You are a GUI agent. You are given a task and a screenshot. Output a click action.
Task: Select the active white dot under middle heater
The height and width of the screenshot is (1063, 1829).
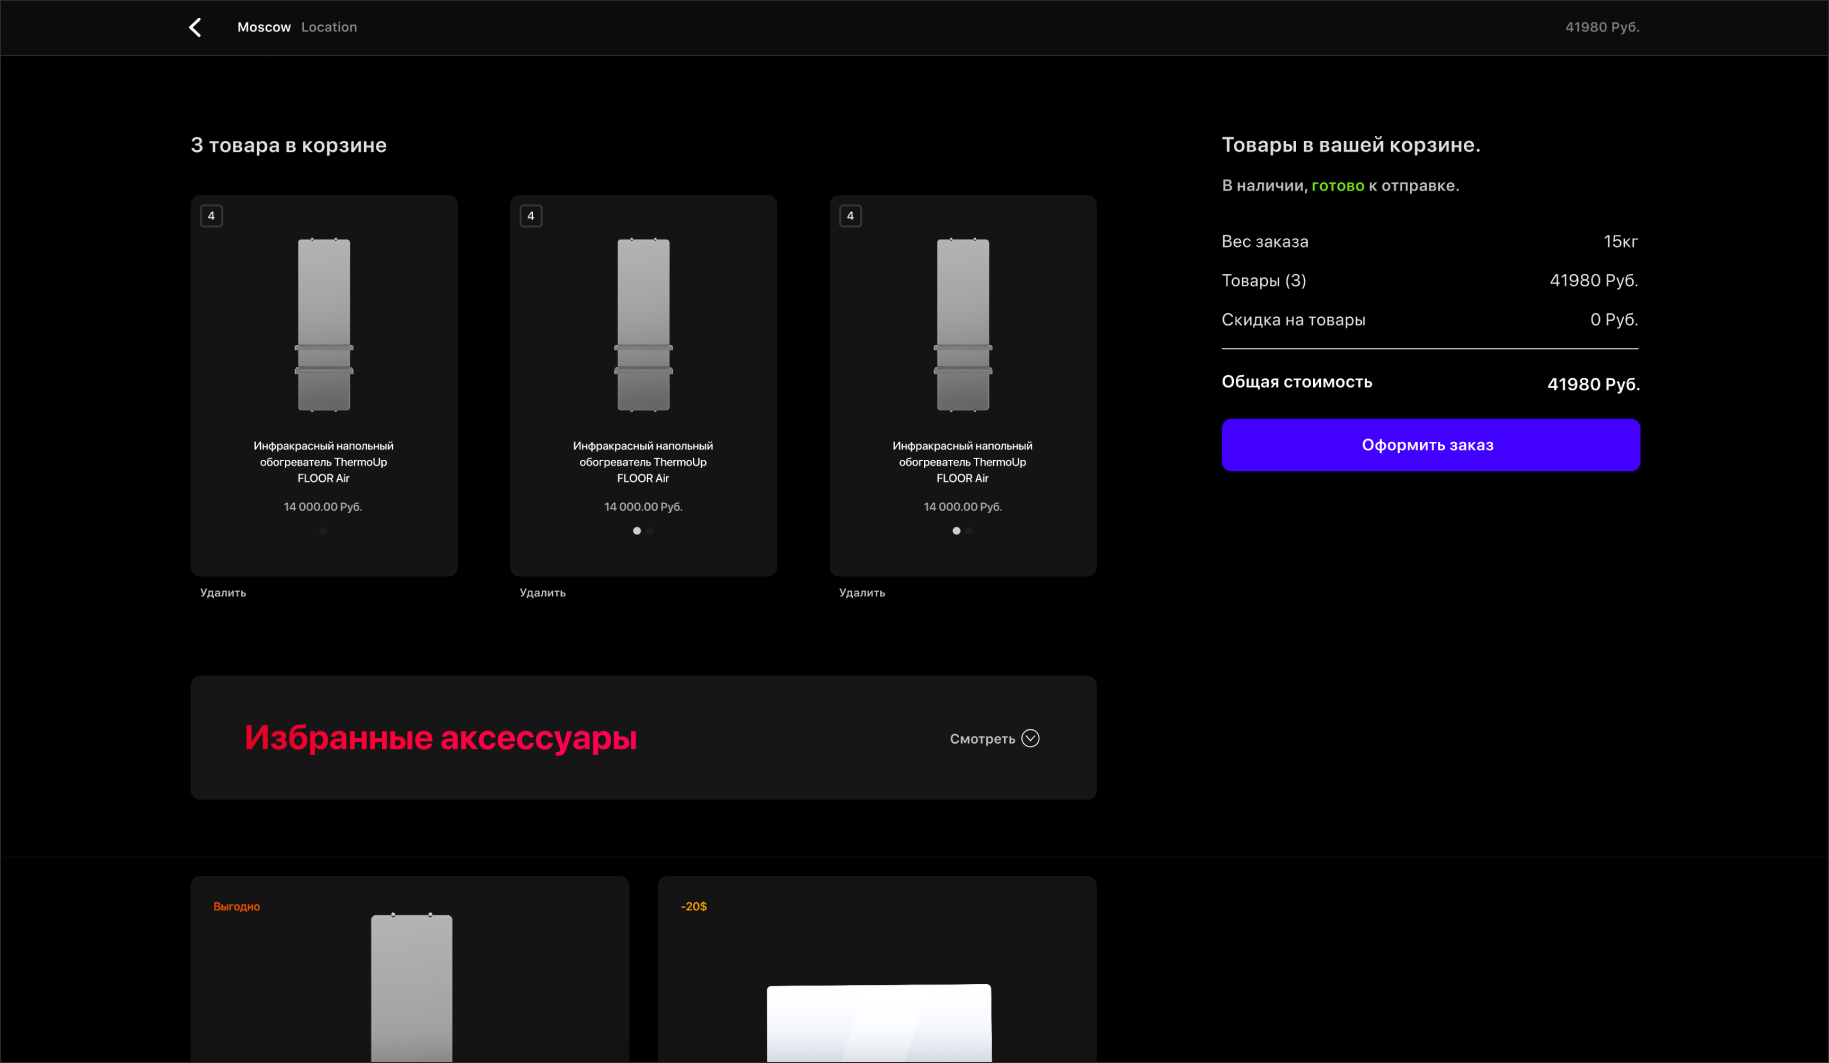[x=637, y=531]
